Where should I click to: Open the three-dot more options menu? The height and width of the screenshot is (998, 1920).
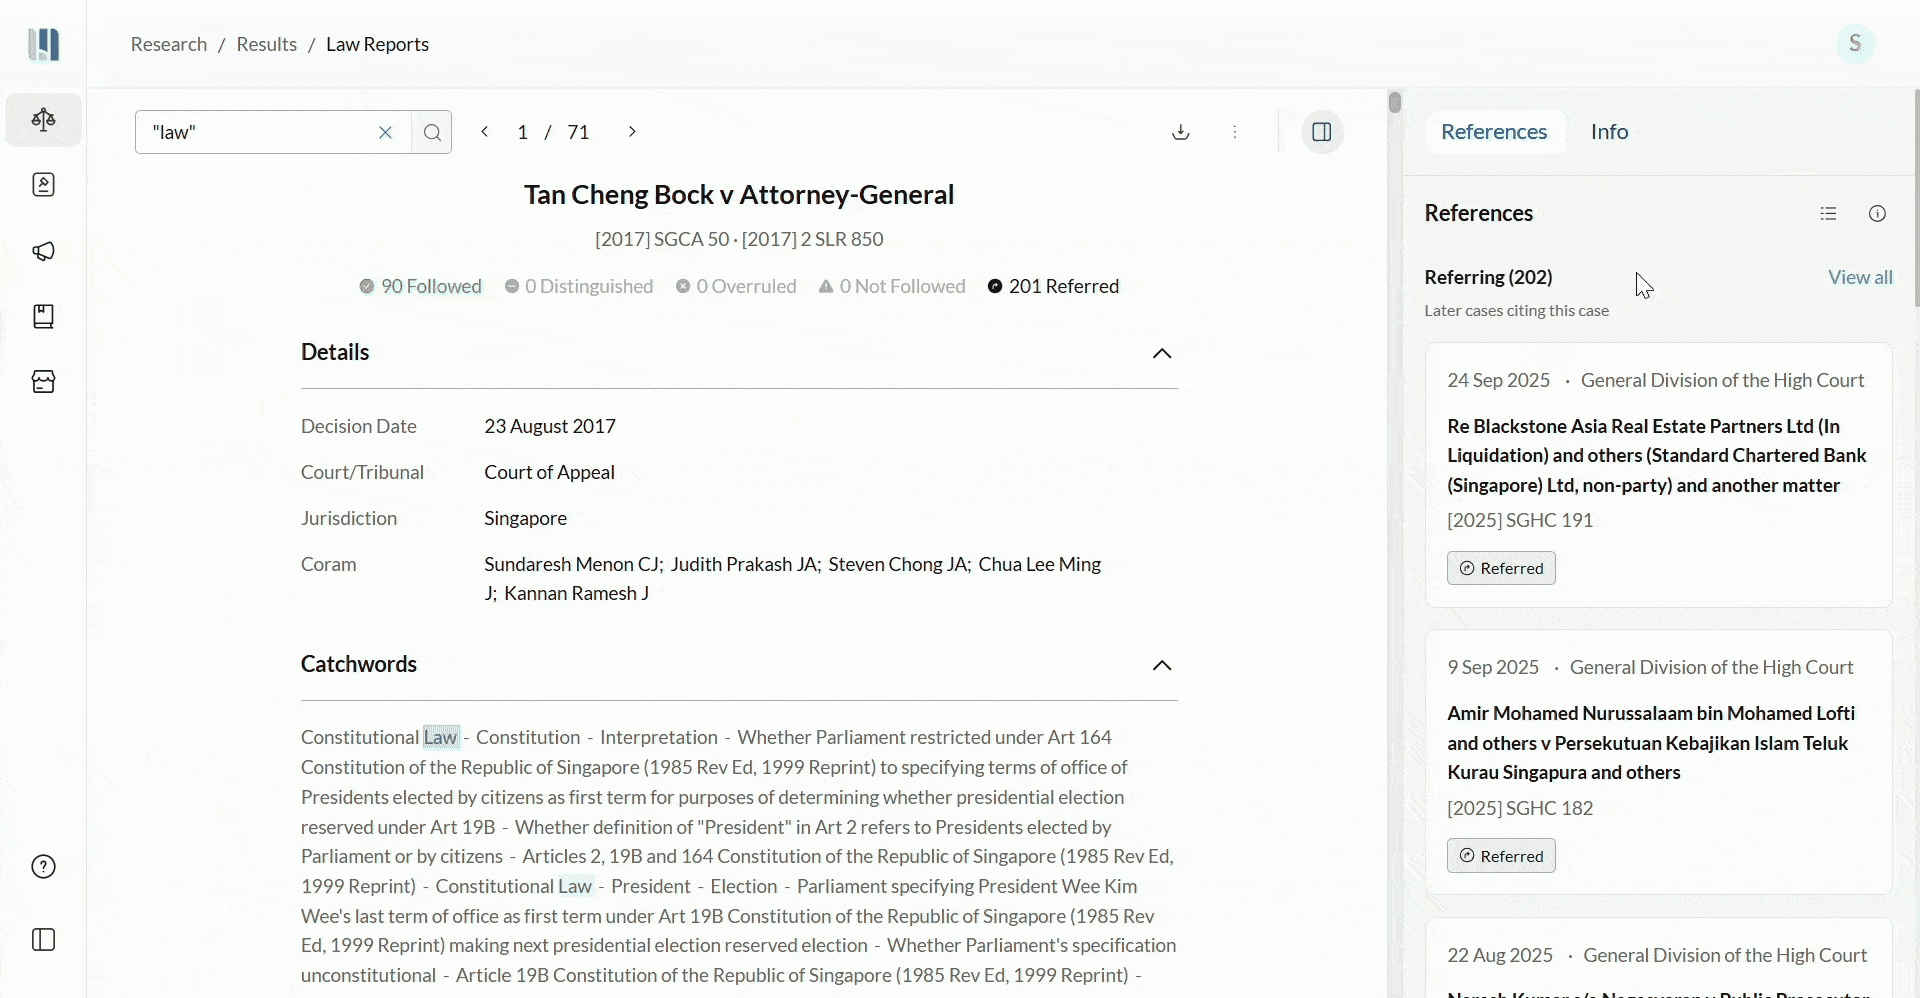[1236, 131]
